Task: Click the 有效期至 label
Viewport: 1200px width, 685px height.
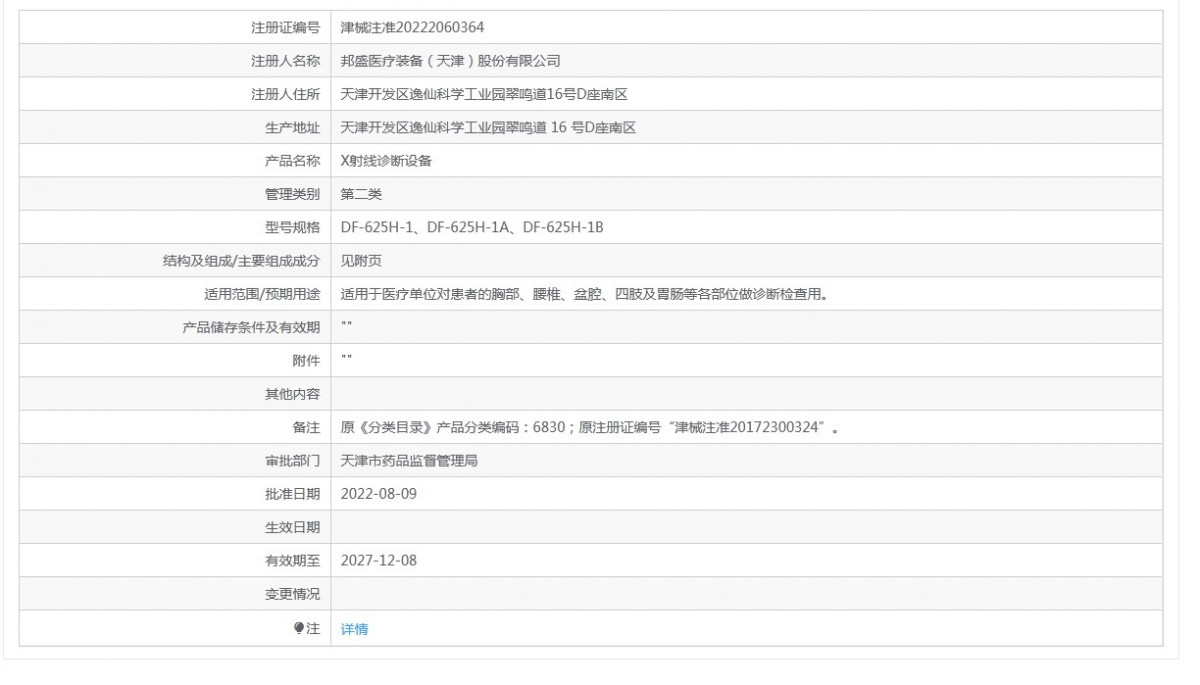Action: pyautogui.click(x=292, y=561)
